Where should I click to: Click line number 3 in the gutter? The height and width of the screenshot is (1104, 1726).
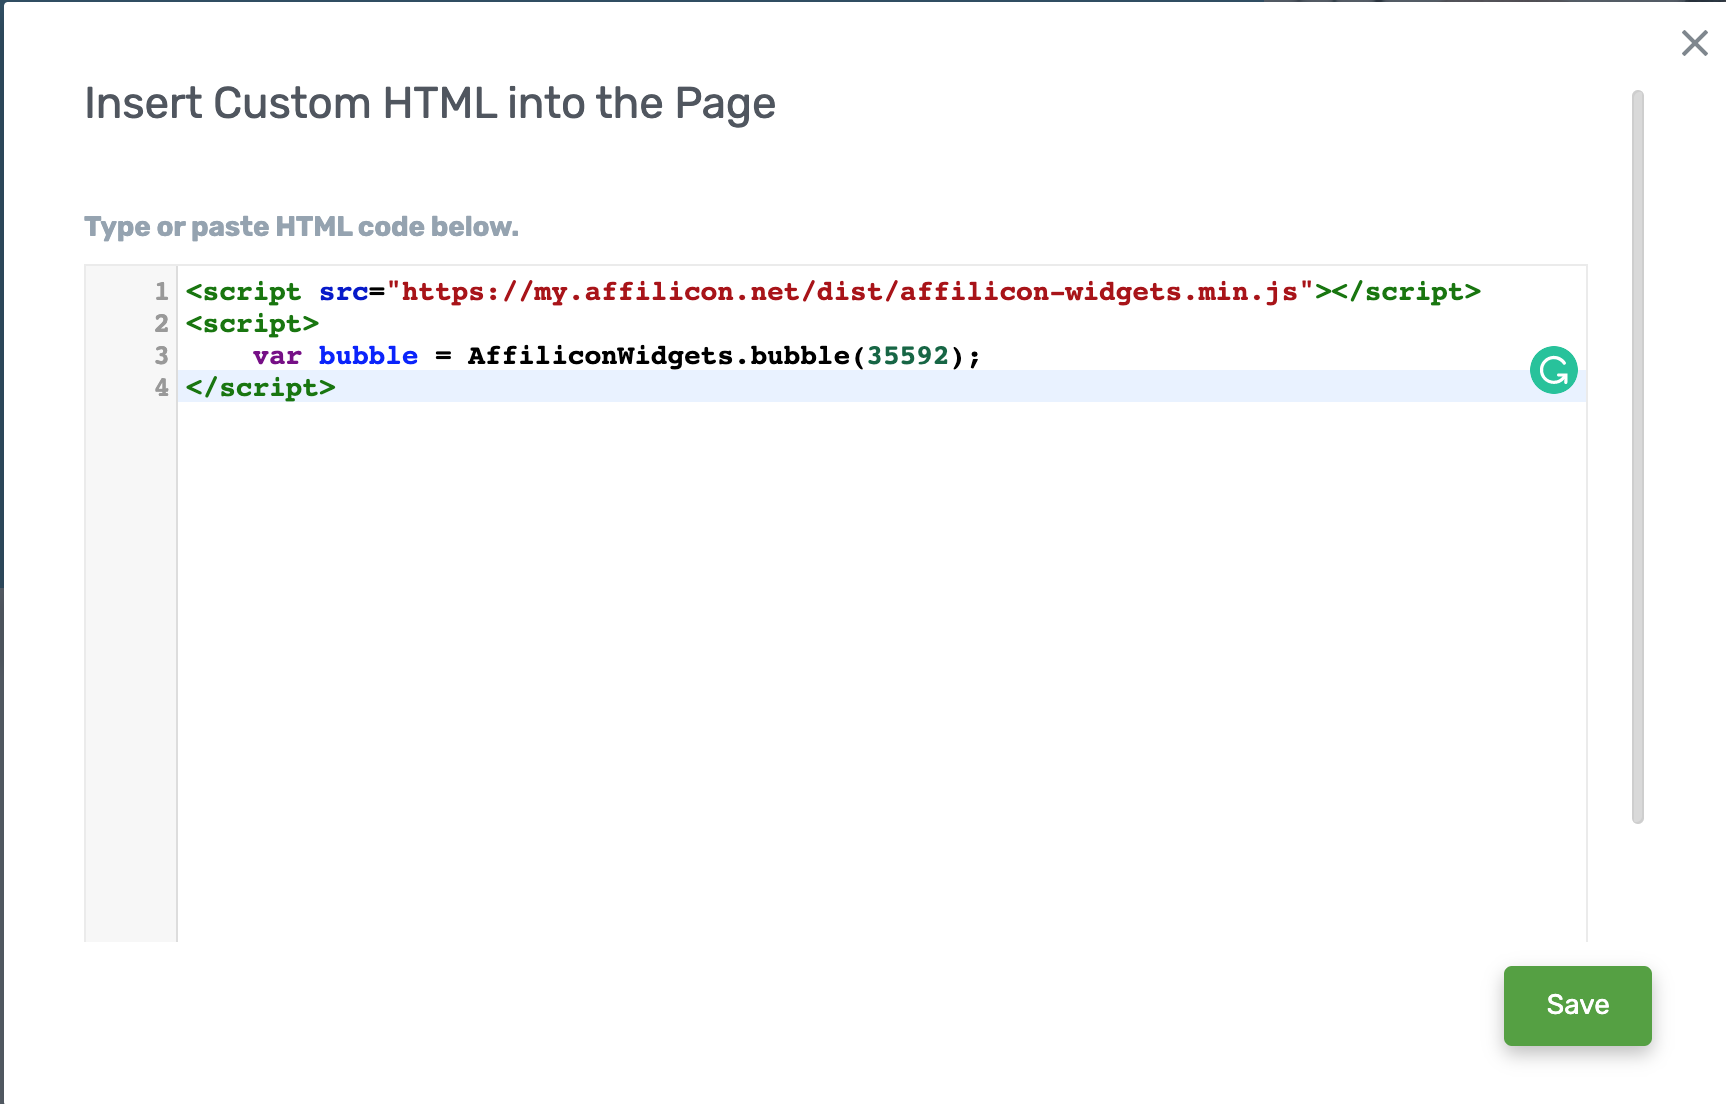(x=161, y=355)
